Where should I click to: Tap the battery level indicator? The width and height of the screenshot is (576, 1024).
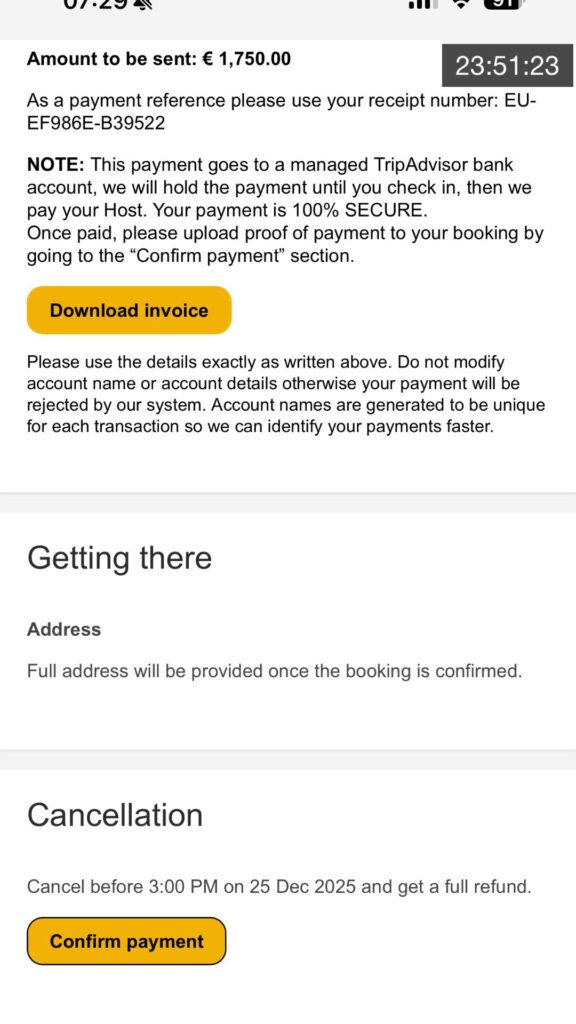point(504,3)
